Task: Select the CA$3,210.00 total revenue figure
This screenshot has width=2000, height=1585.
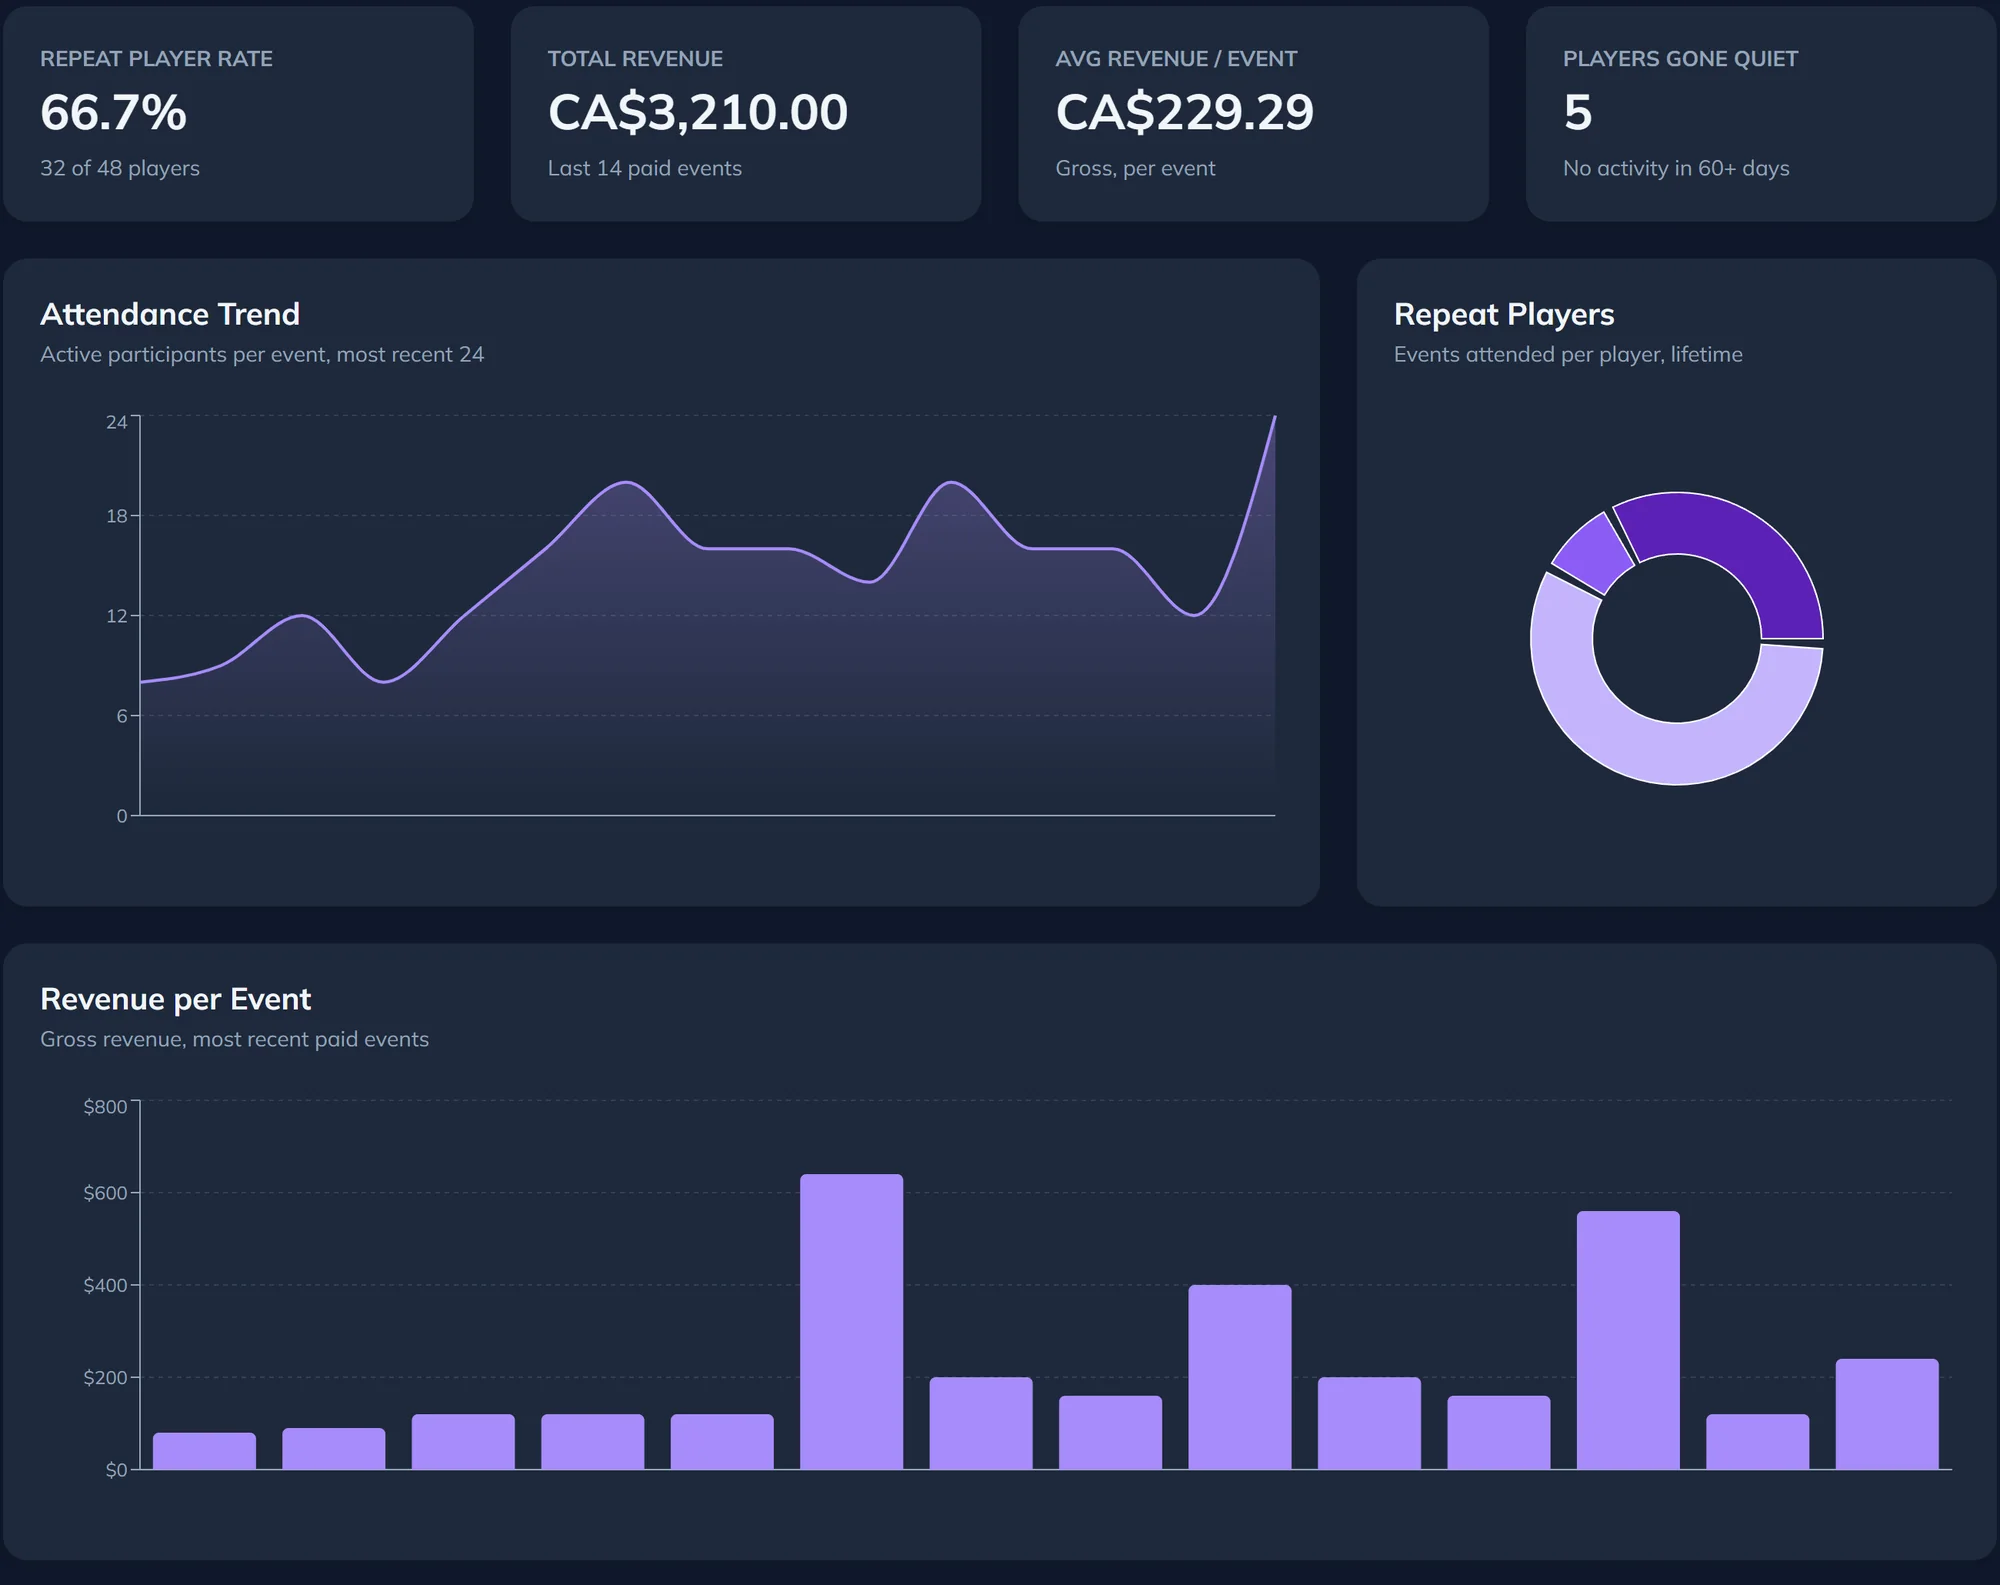Action: click(x=698, y=112)
